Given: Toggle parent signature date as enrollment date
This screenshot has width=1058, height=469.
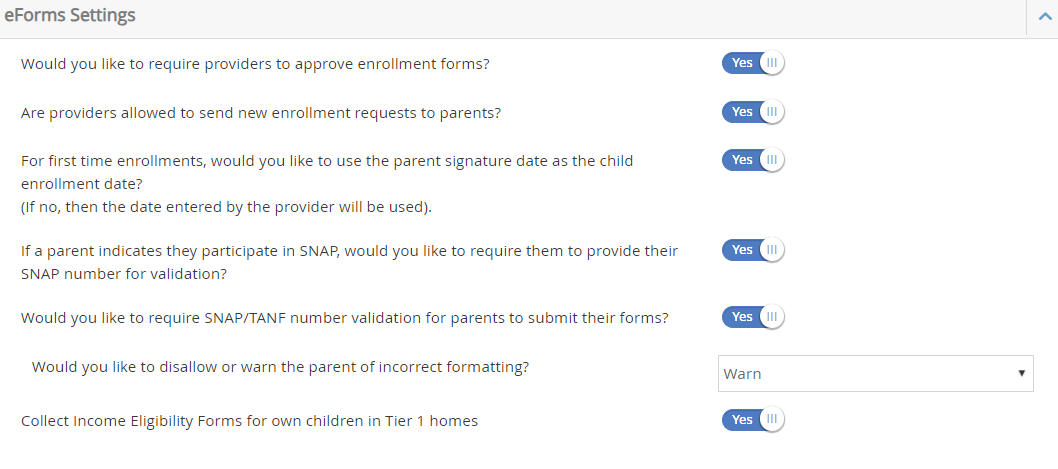Looking at the screenshot, I should [753, 160].
